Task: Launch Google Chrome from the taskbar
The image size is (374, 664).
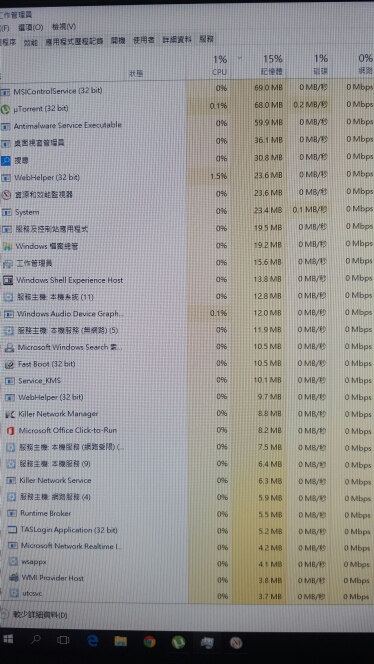Action: pyautogui.click(x=149, y=642)
